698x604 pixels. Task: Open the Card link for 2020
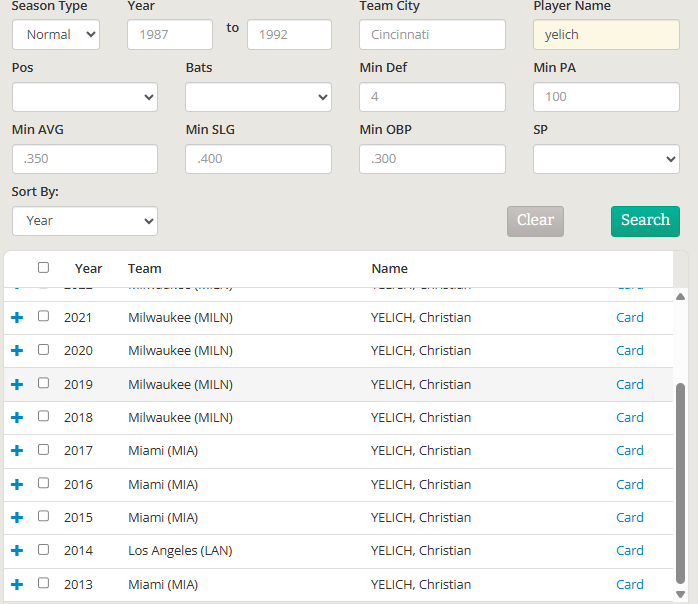629,350
